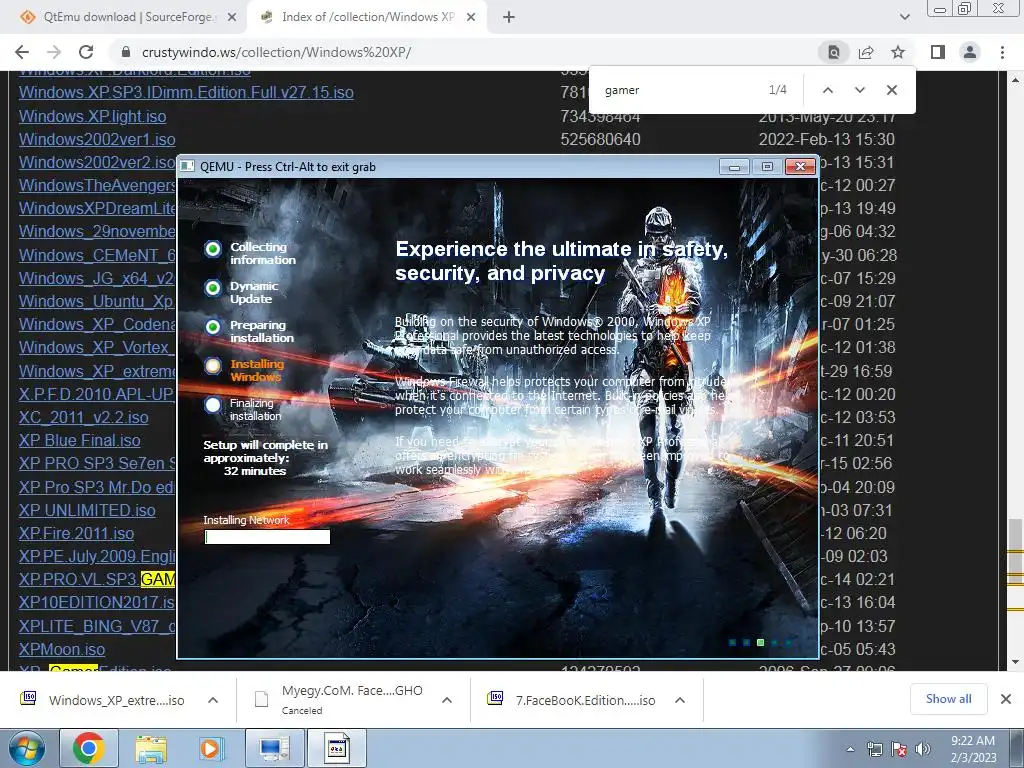Click the Collecting information step indicator

click(213, 249)
